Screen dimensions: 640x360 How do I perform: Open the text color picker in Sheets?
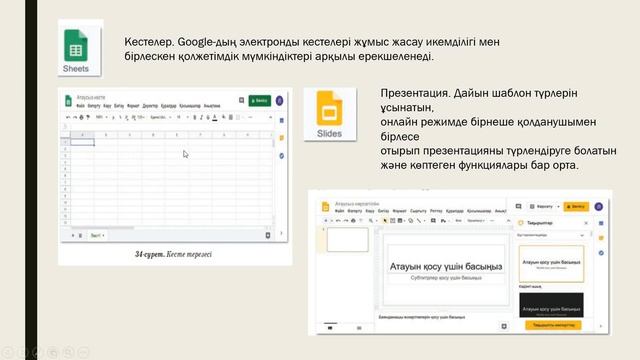coord(215,118)
